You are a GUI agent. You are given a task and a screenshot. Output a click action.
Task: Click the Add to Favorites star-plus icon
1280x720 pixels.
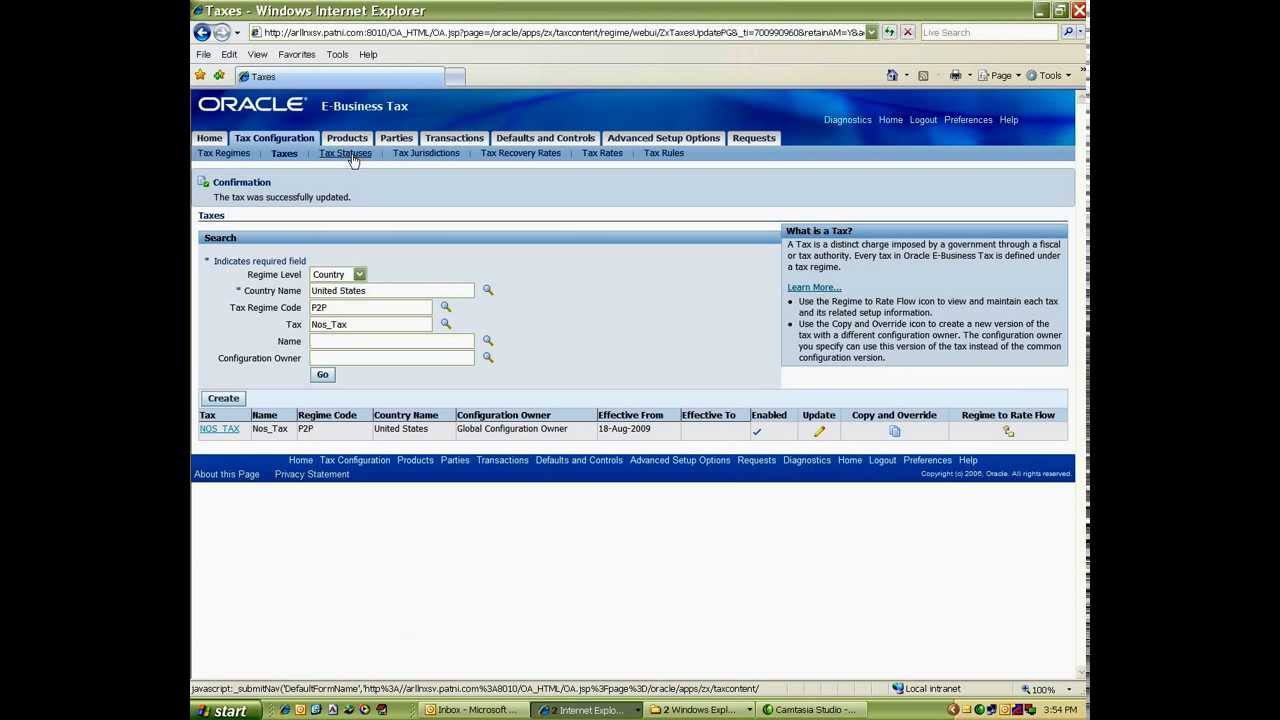219,76
